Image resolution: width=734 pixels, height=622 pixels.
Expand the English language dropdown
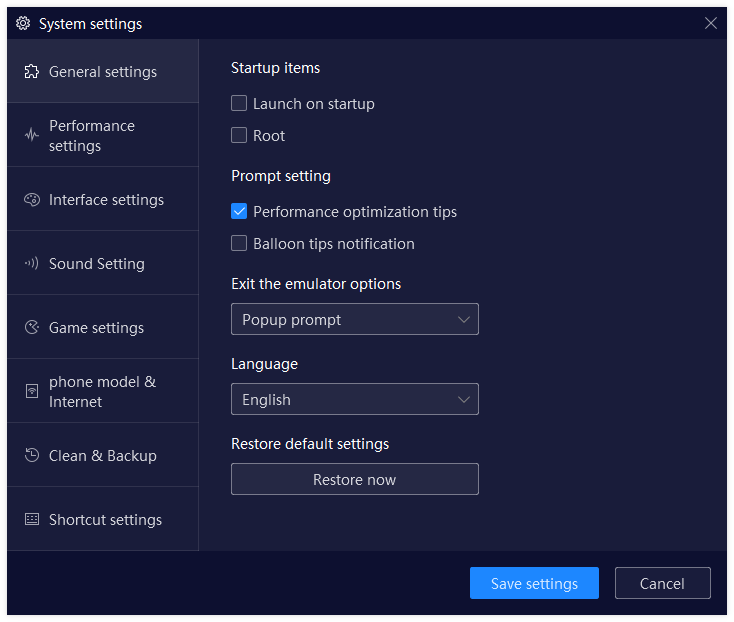(355, 400)
